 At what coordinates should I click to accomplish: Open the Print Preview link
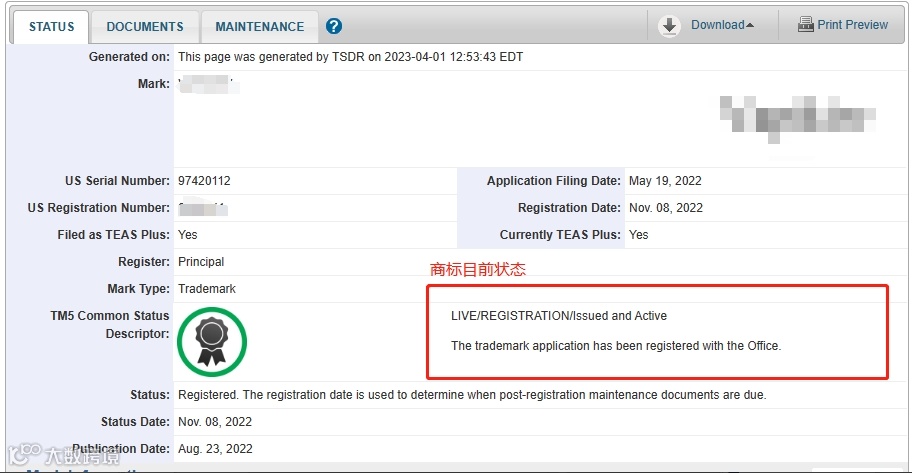853,25
